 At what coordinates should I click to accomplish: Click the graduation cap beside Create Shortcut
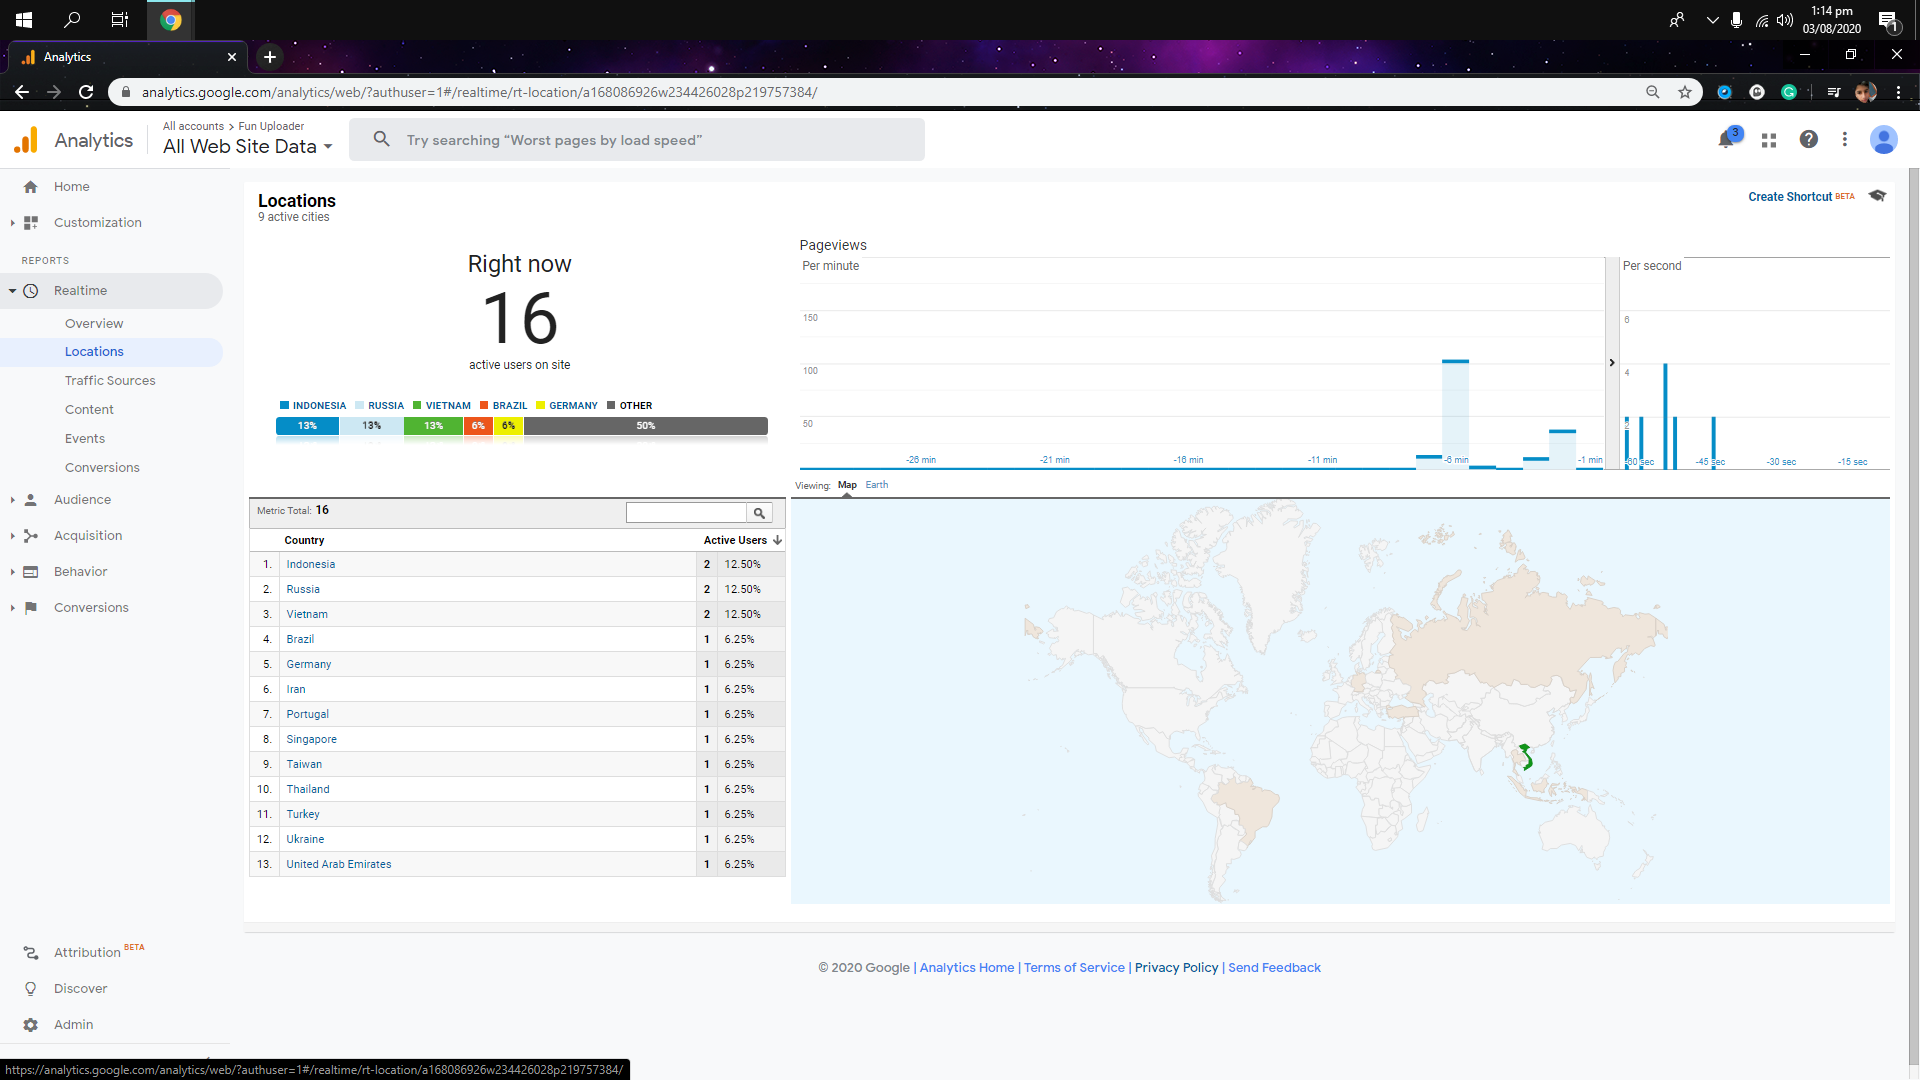point(1879,196)
